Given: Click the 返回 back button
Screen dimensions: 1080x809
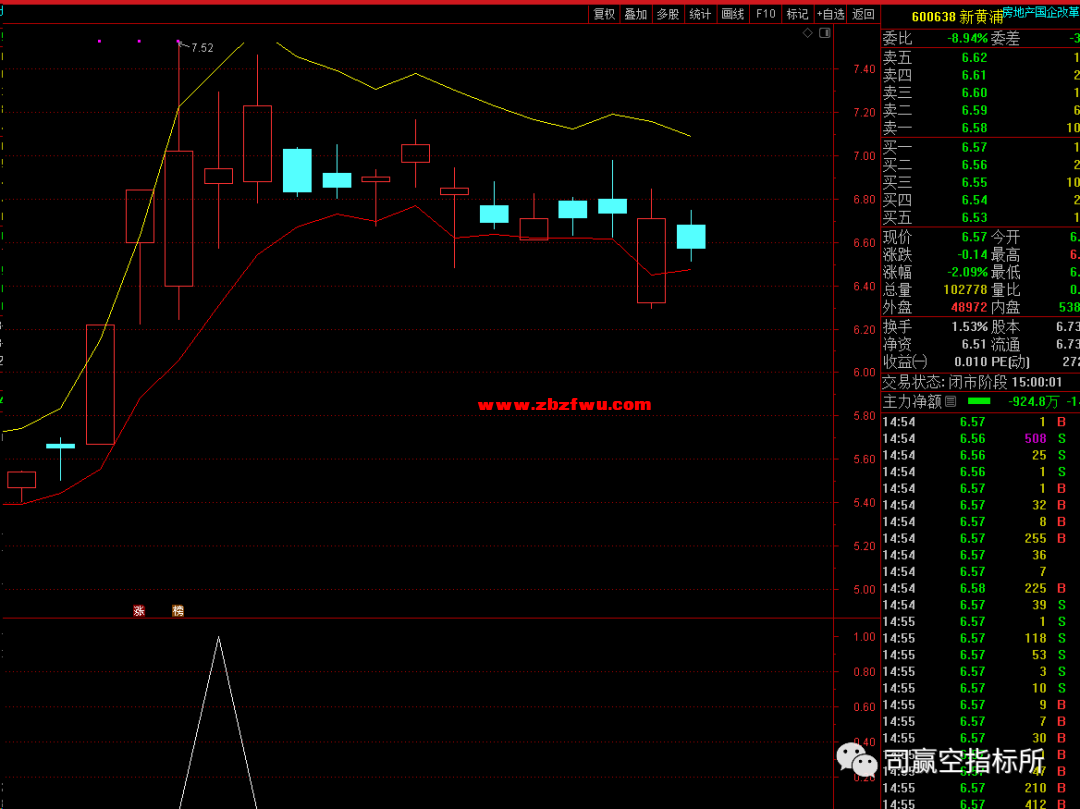Looking at the screenshot, I should (x=863, y=14).
